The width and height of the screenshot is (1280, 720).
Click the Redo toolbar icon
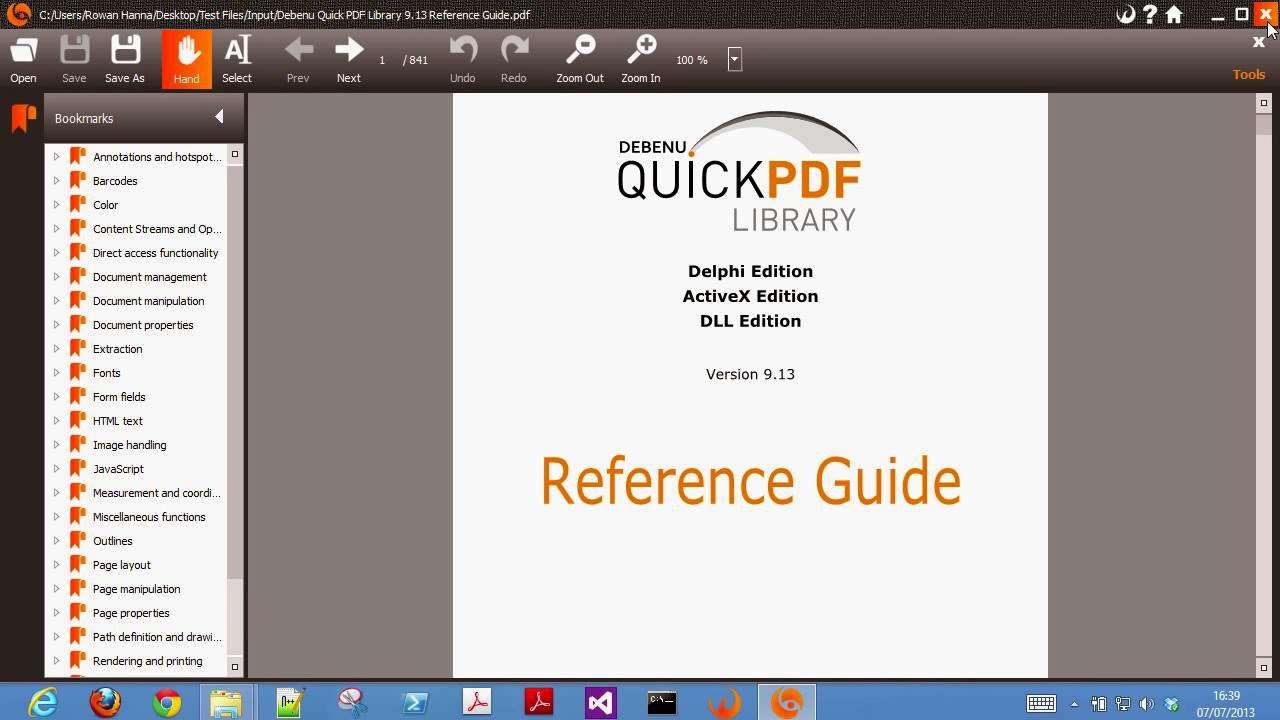point(514,59)
